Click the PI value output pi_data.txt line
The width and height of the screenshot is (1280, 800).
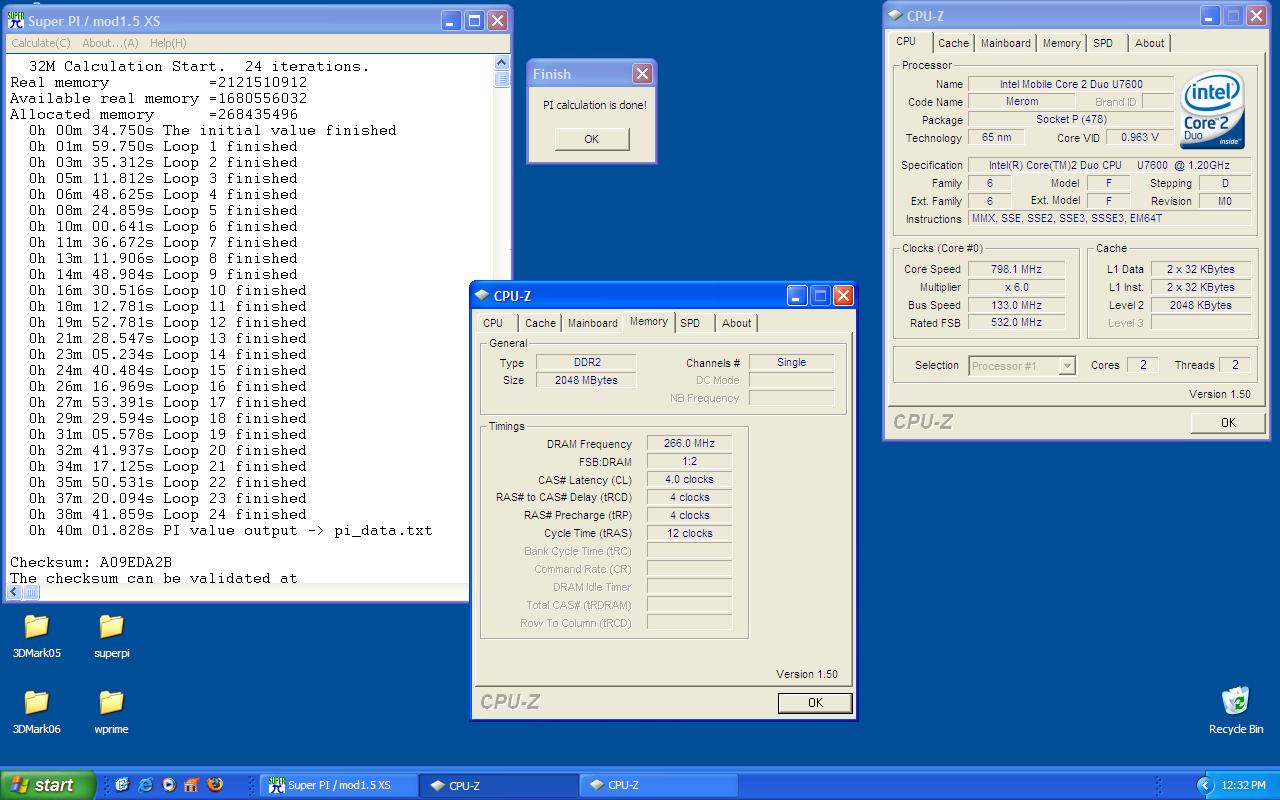click(231, 531)
